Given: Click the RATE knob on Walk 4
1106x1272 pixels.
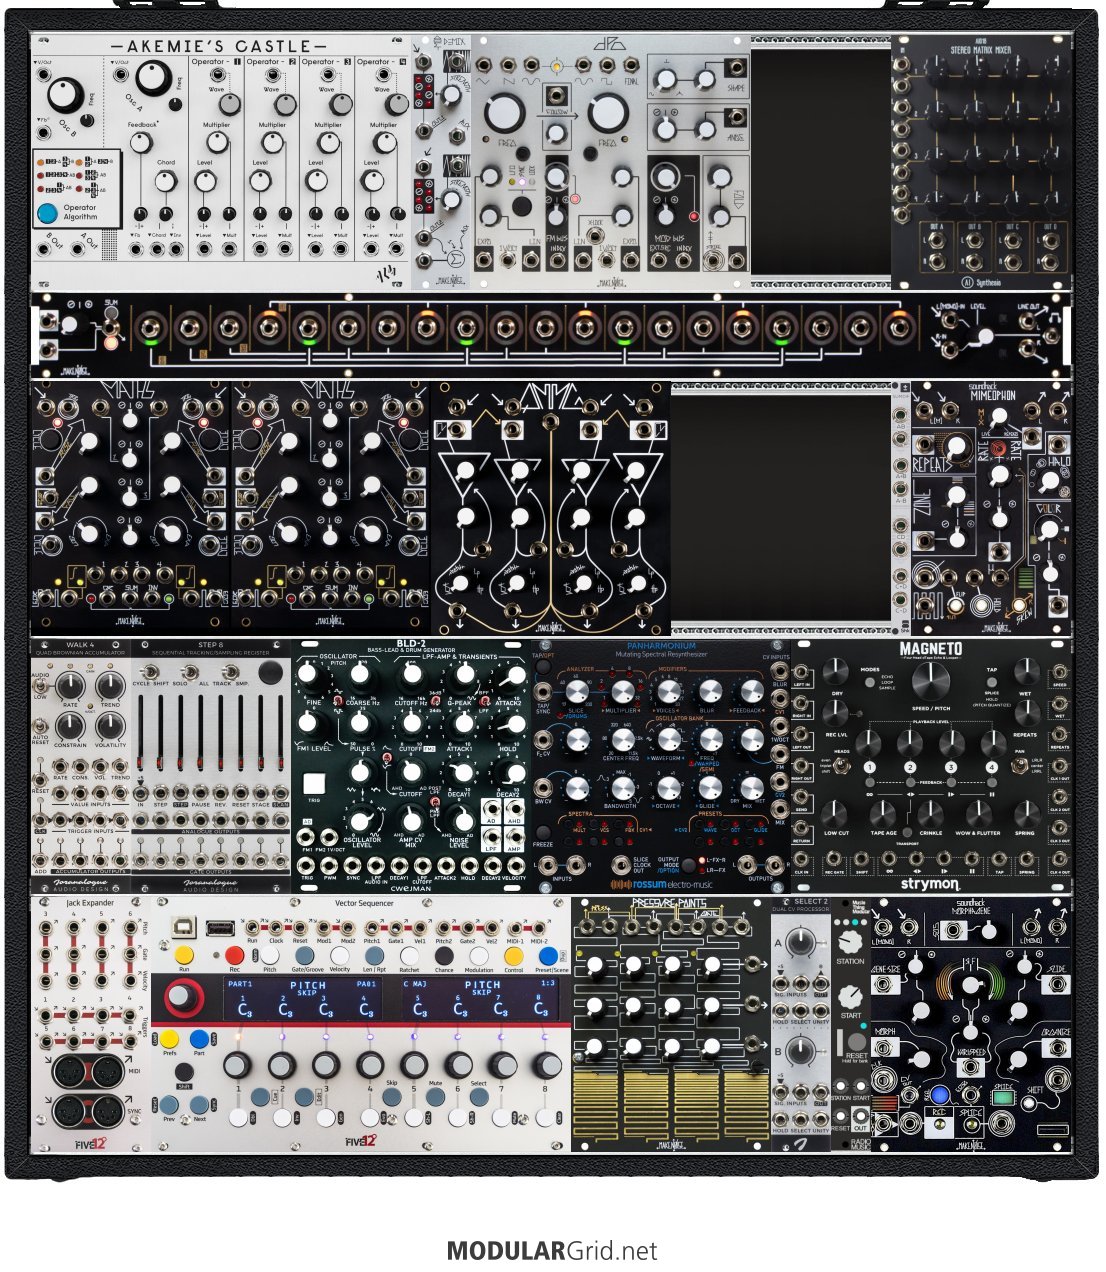Looking at the screenshot, I should click(70, 685).
